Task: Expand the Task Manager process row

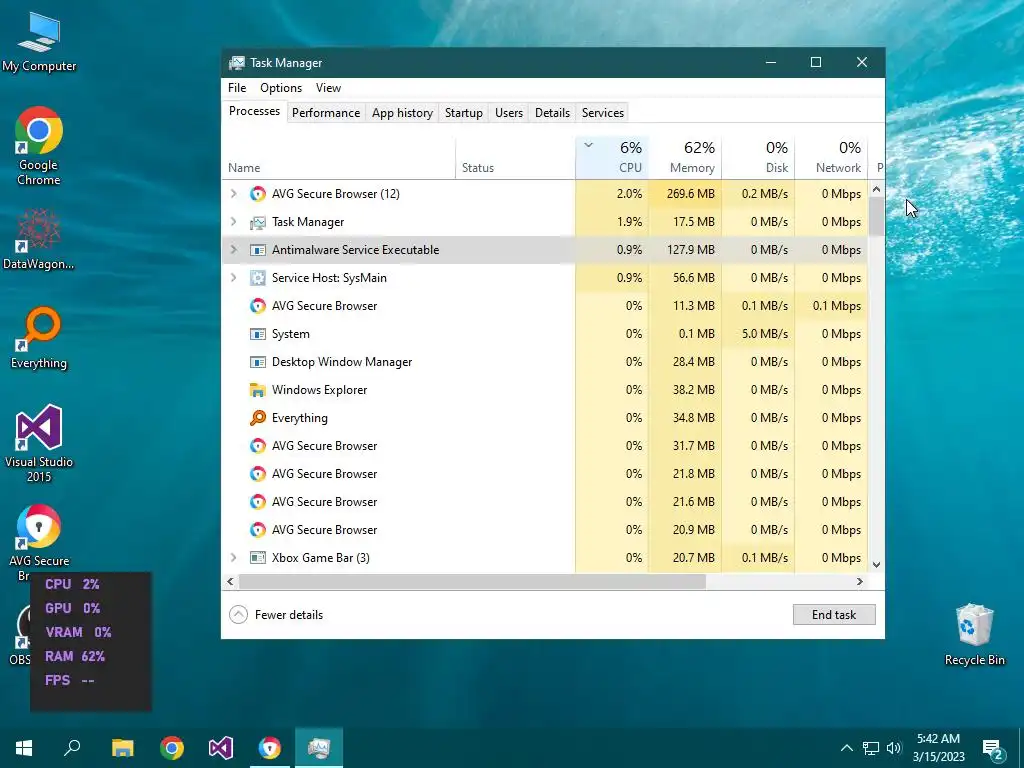Action: (x=234, y=221)
